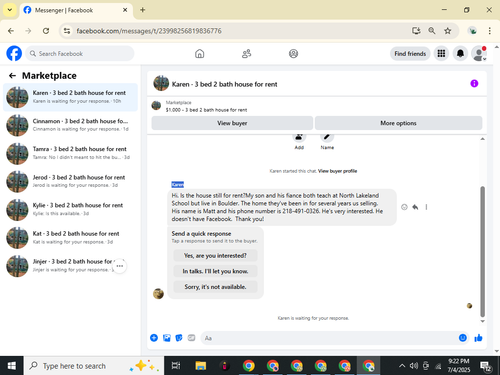Image resolution: width=500 pixels, height=375 pixels.
Task: Choose a GIF icon in composer
Action: pyautogui.click(x=191, y=338)
